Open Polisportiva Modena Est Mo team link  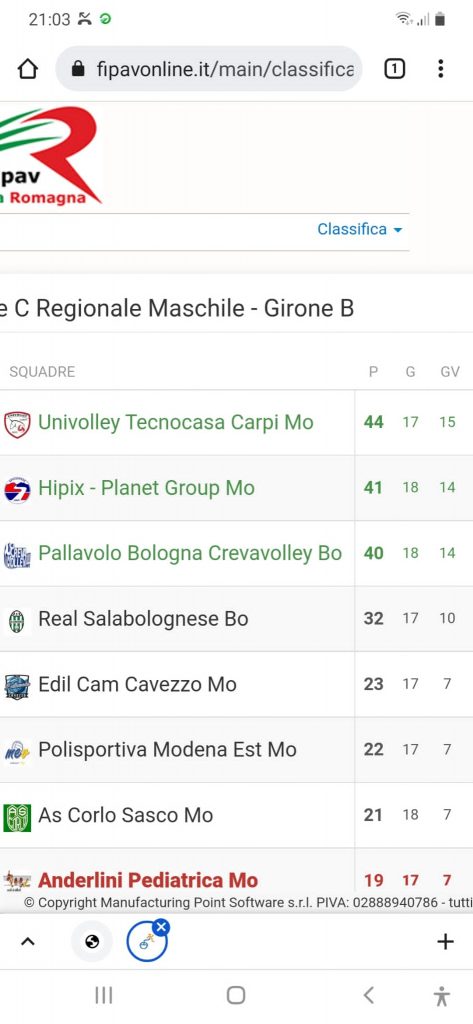(167, 749)
